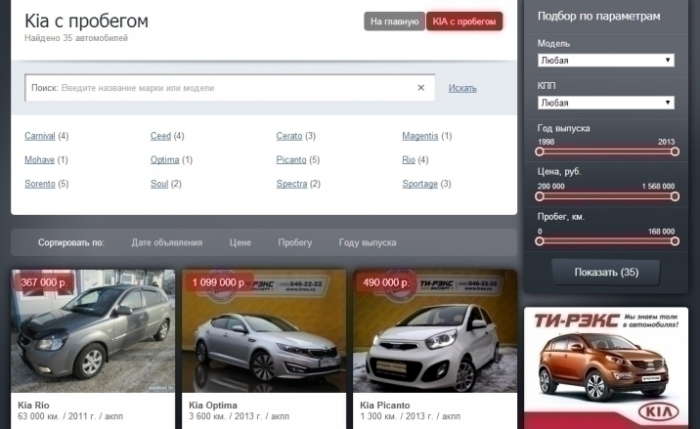Click the Искать search link
This screenshot has width=700, height=429.
coord(462,88)
